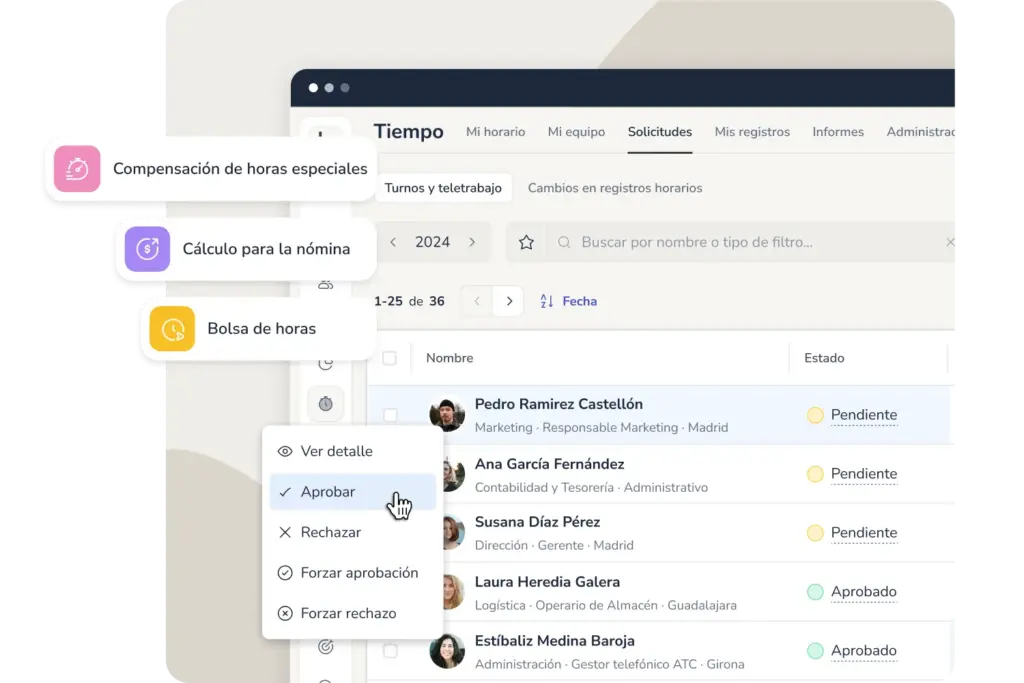
Task: Click the stopwatch icon in sidebar
Action: pyautogui.click(x=326, y=404)
